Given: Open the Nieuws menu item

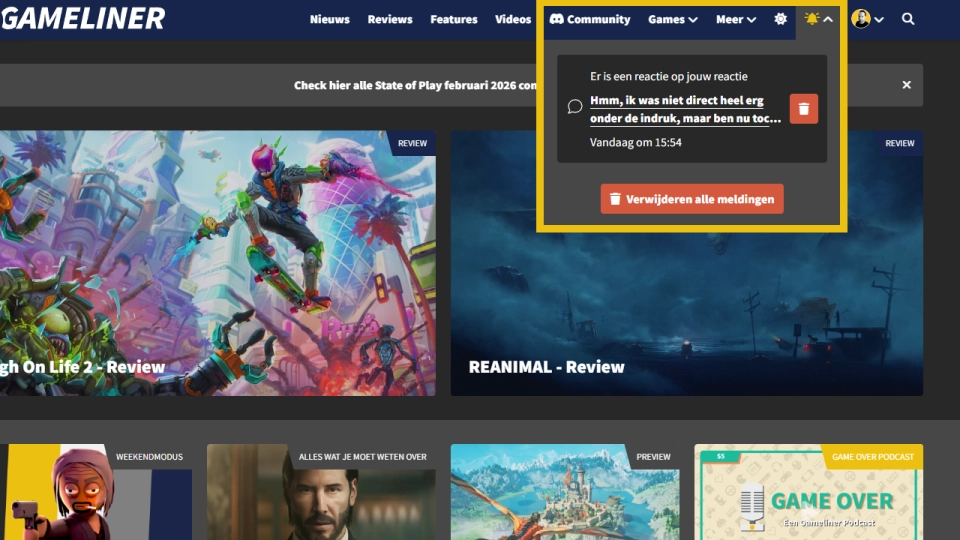Looking at the screenshot, I should (x=329, y=20).
